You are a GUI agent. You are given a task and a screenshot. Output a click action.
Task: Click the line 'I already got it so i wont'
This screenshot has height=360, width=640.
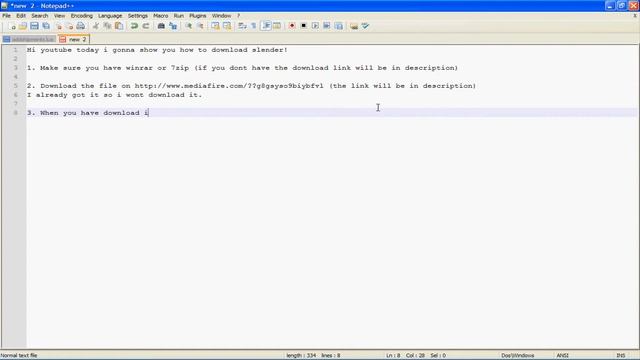(x=115, y=95)
